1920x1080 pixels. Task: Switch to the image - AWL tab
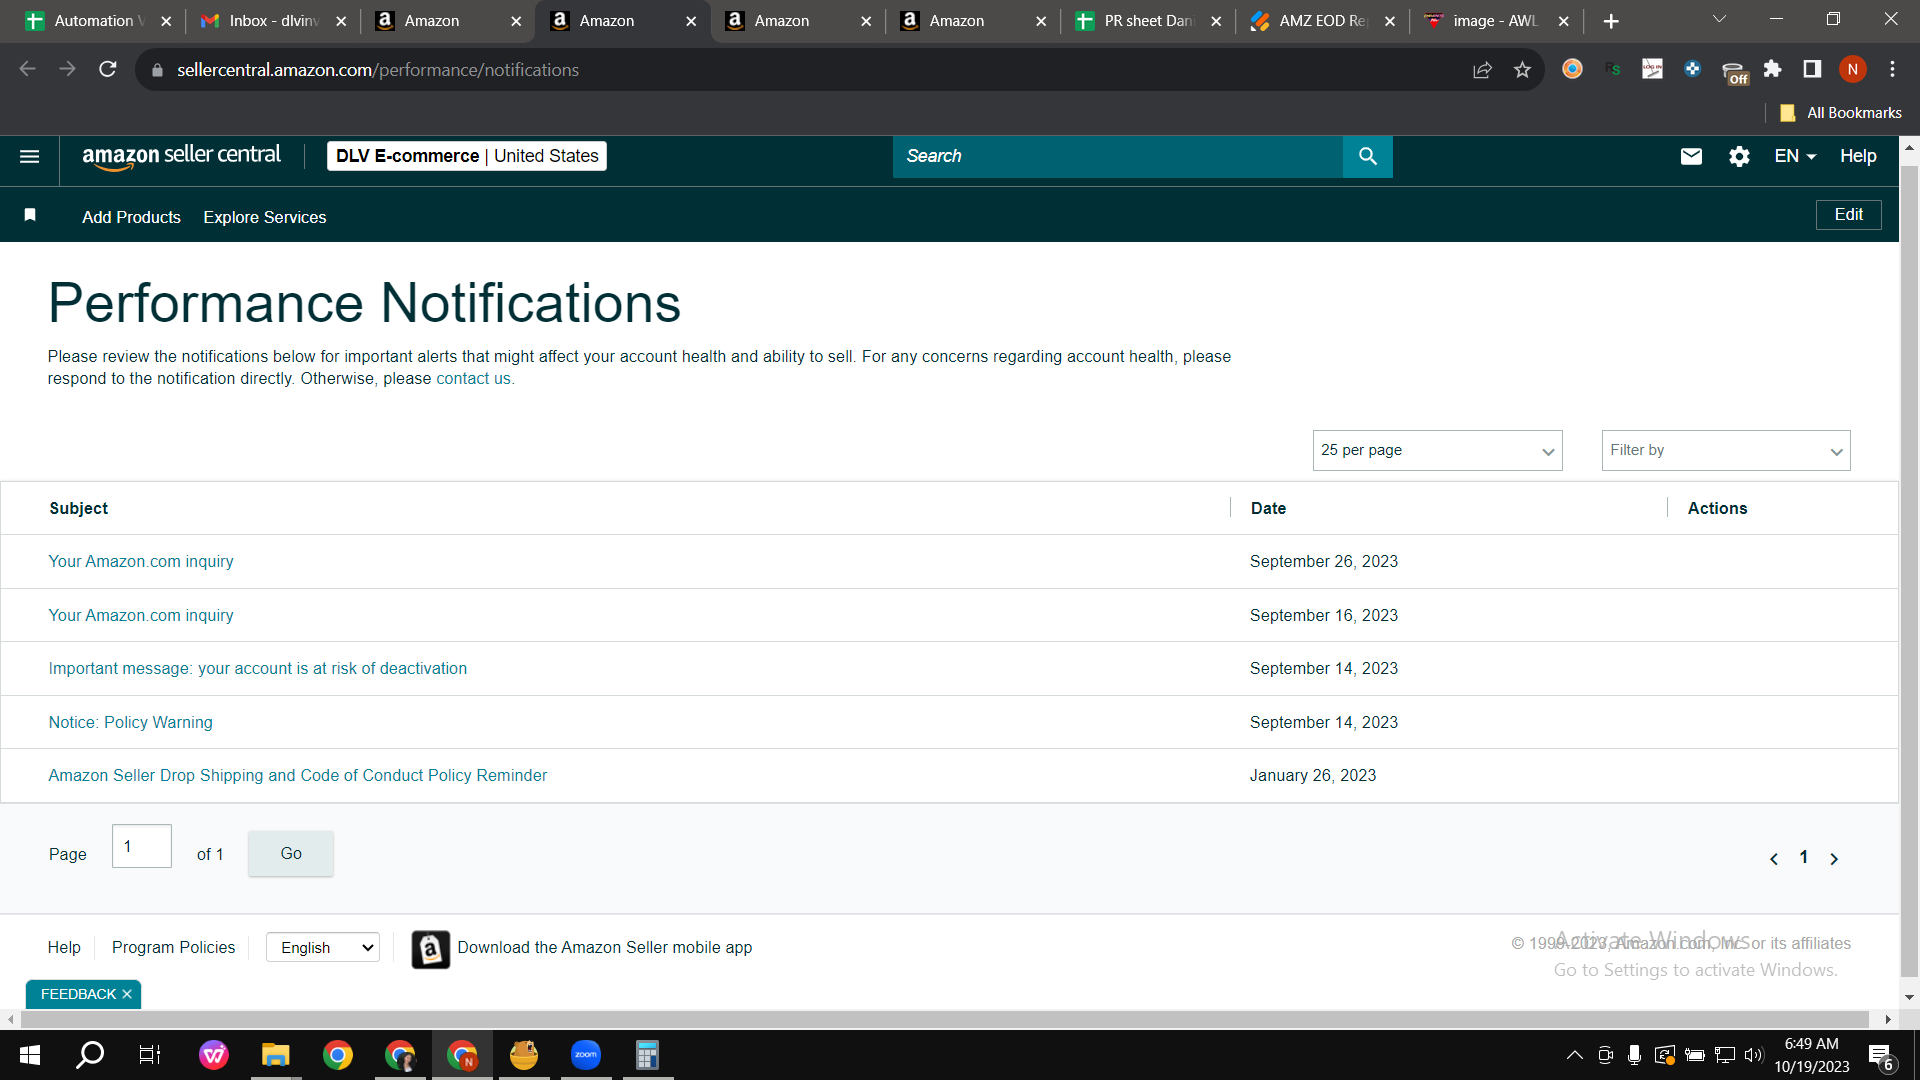[1496, 21]
